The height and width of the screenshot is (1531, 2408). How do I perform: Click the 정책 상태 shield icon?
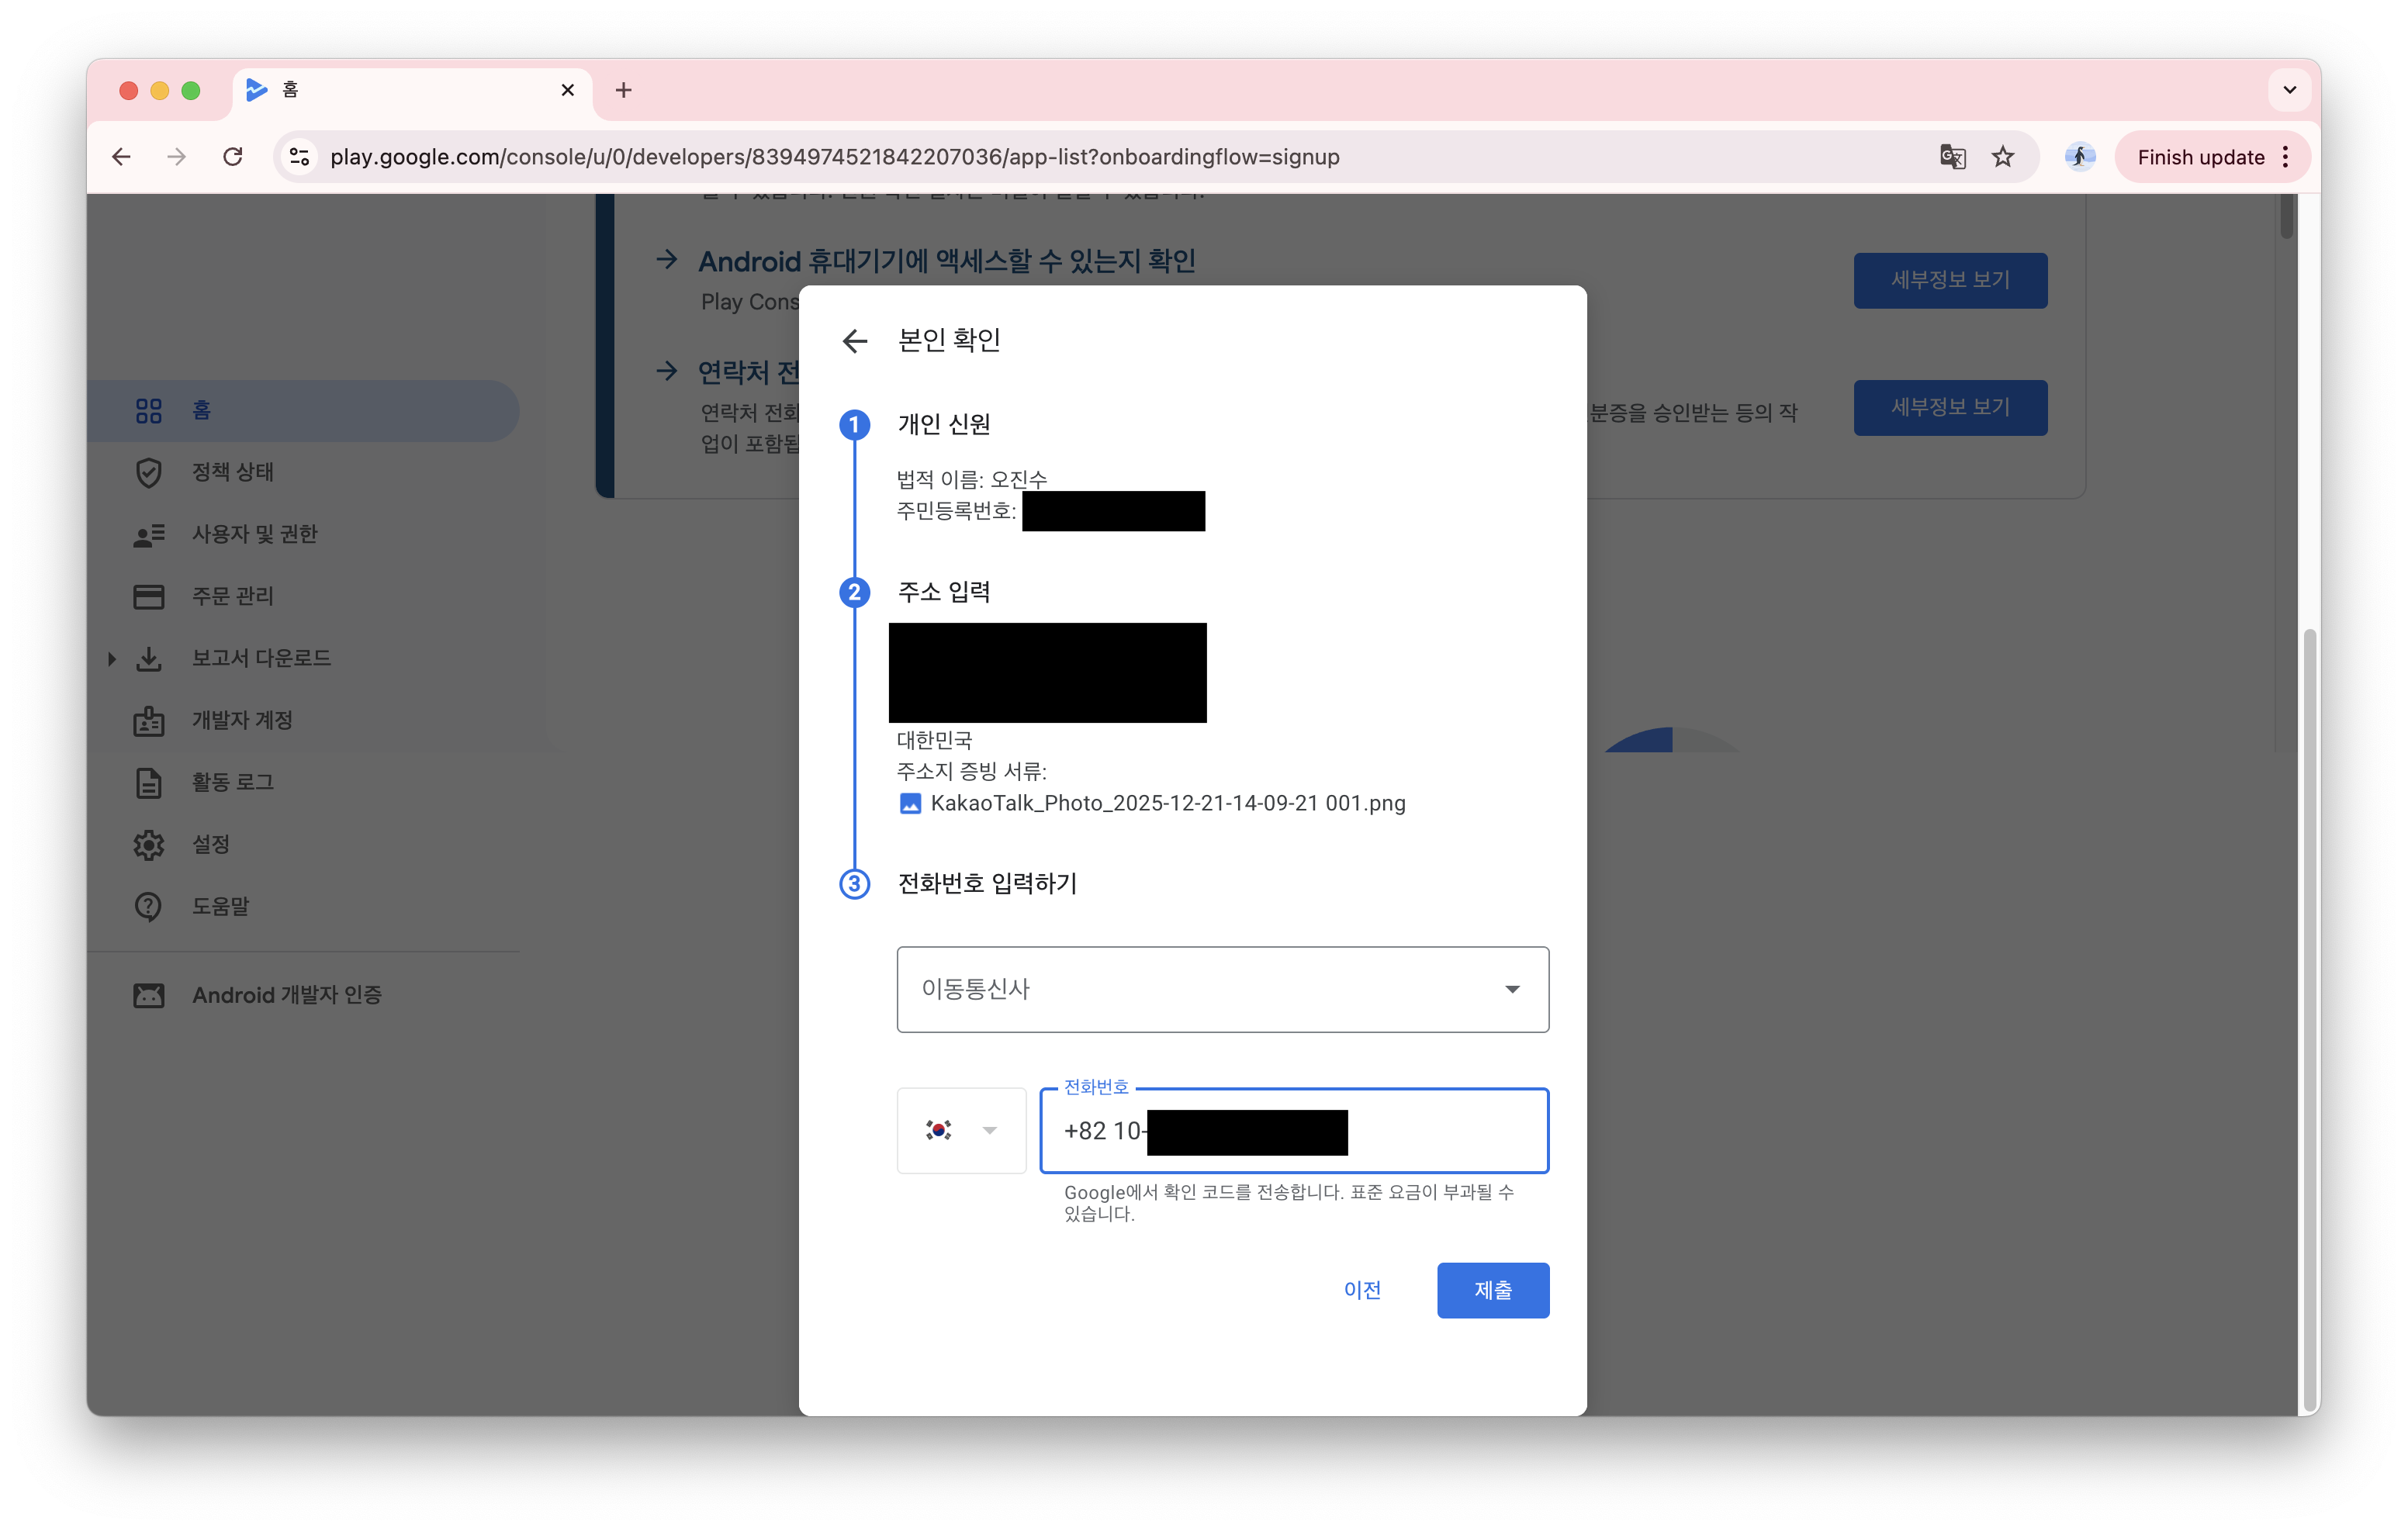(149, 472)
